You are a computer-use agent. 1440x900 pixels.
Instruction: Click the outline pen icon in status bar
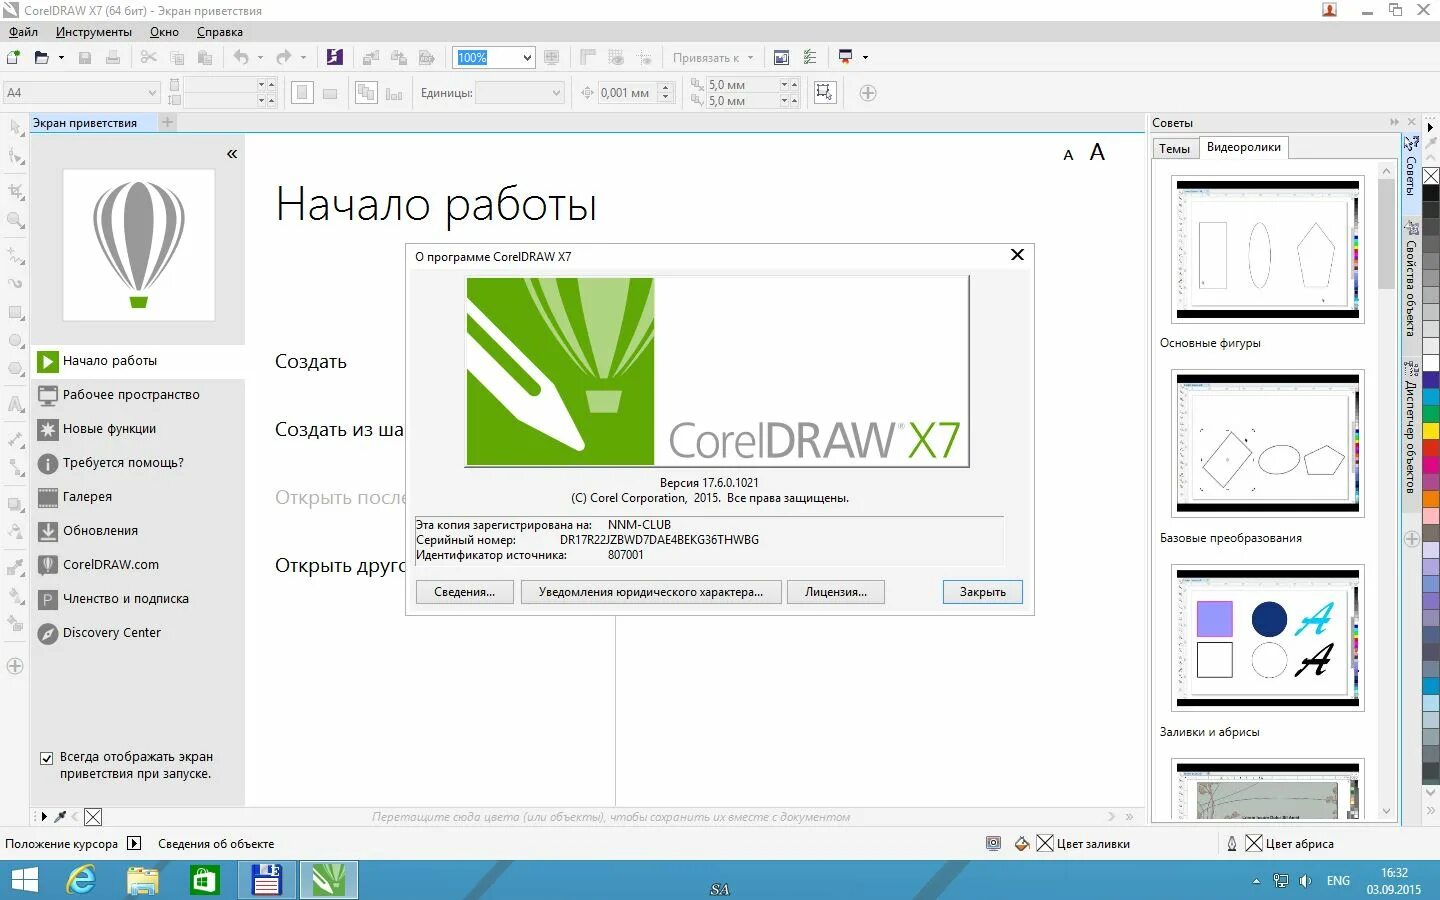click(x=1232, y=844)
